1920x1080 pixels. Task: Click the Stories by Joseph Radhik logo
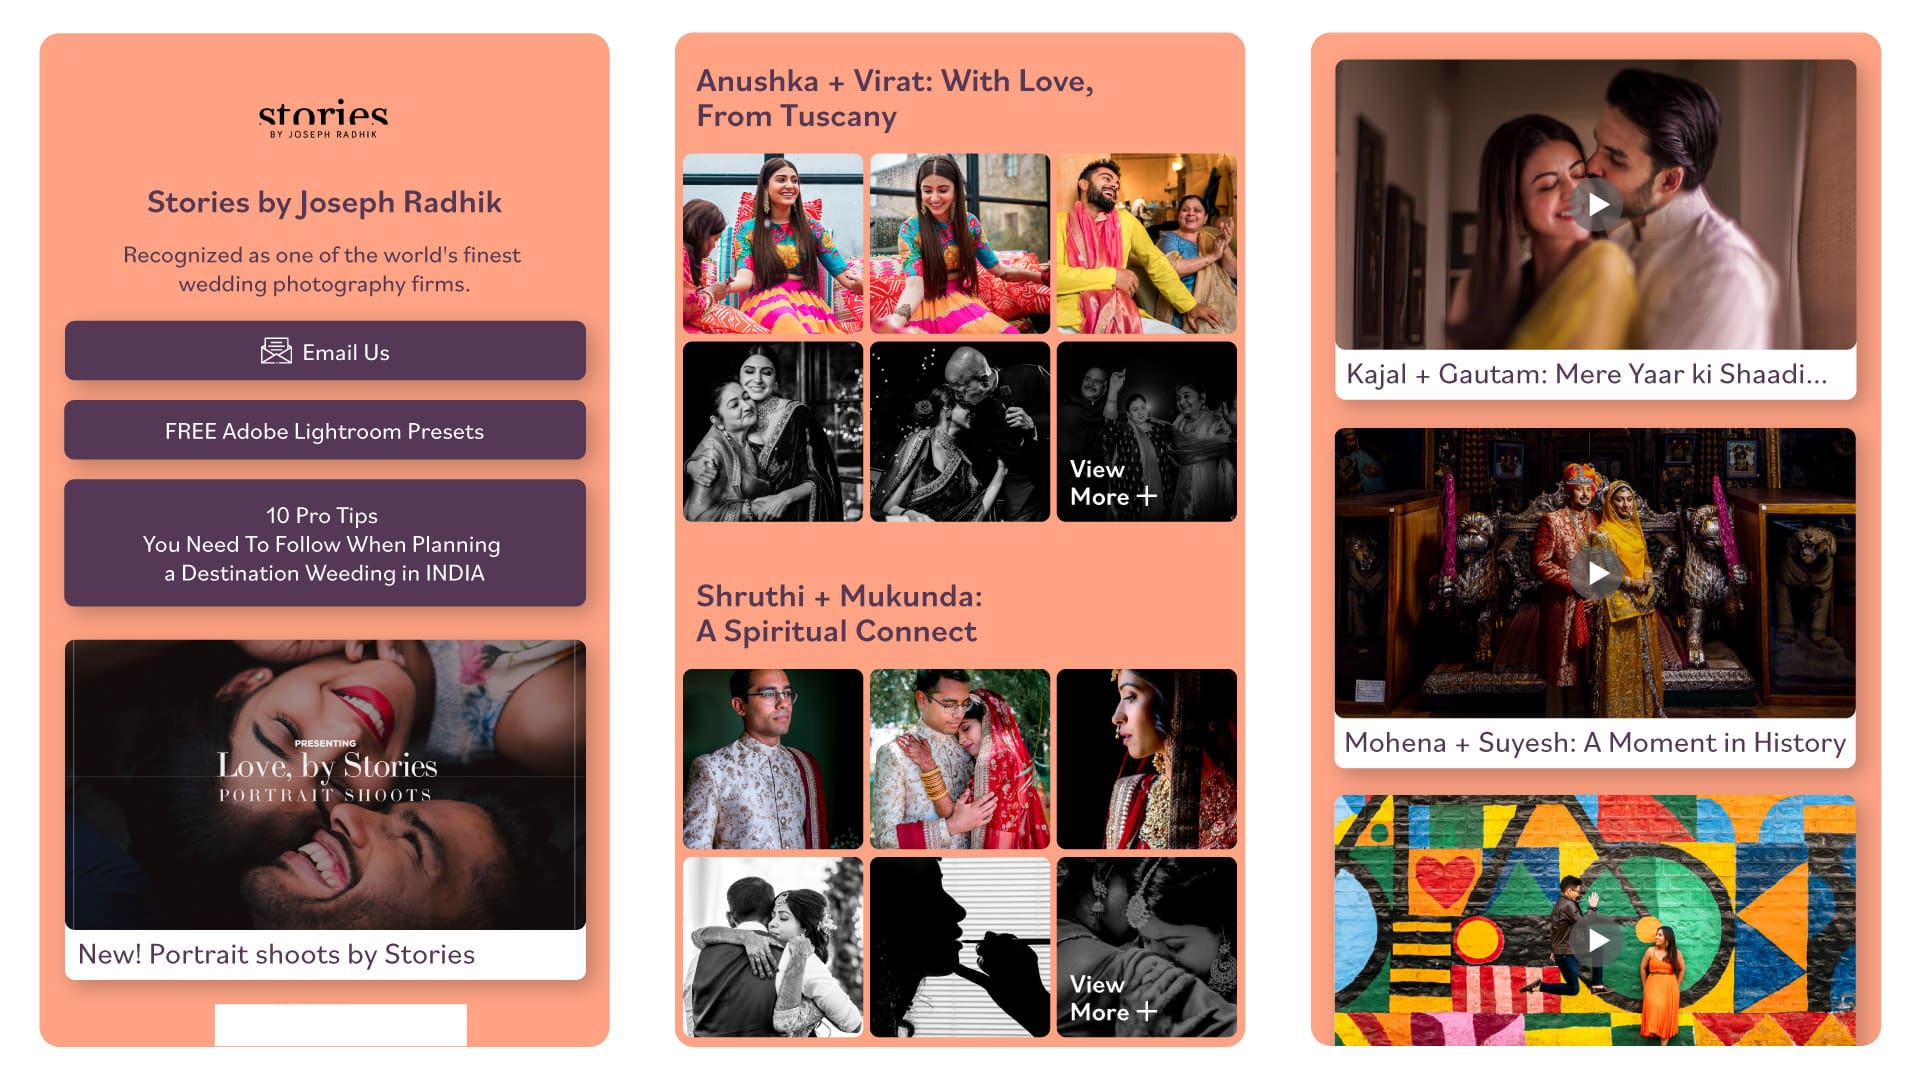coord(324,119)
